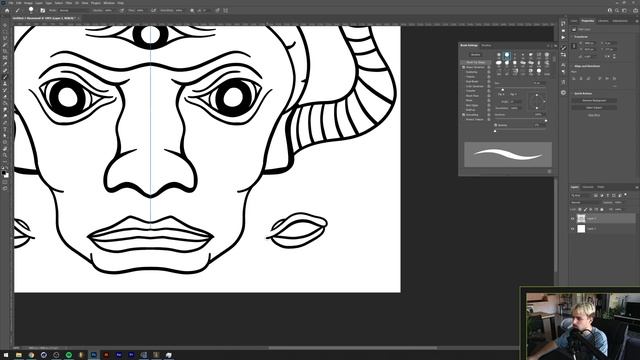Switch to the Adjustments tab
This screenshot has width=640, height=360.
620,21
